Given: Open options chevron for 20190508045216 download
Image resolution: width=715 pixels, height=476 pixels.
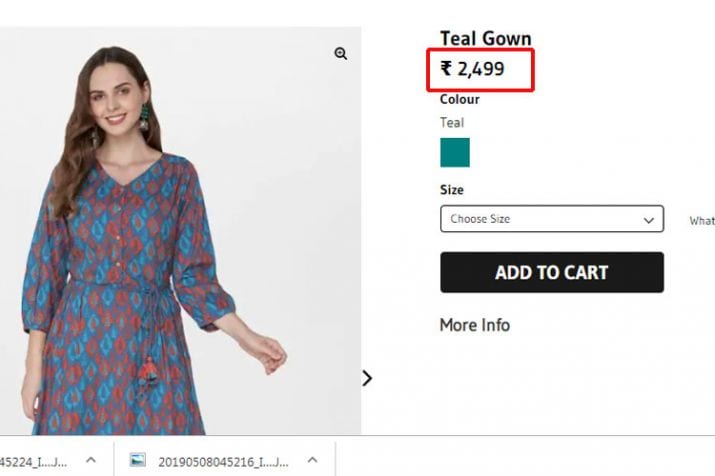Looking at the screenshot, I should (x=312, y=460).
